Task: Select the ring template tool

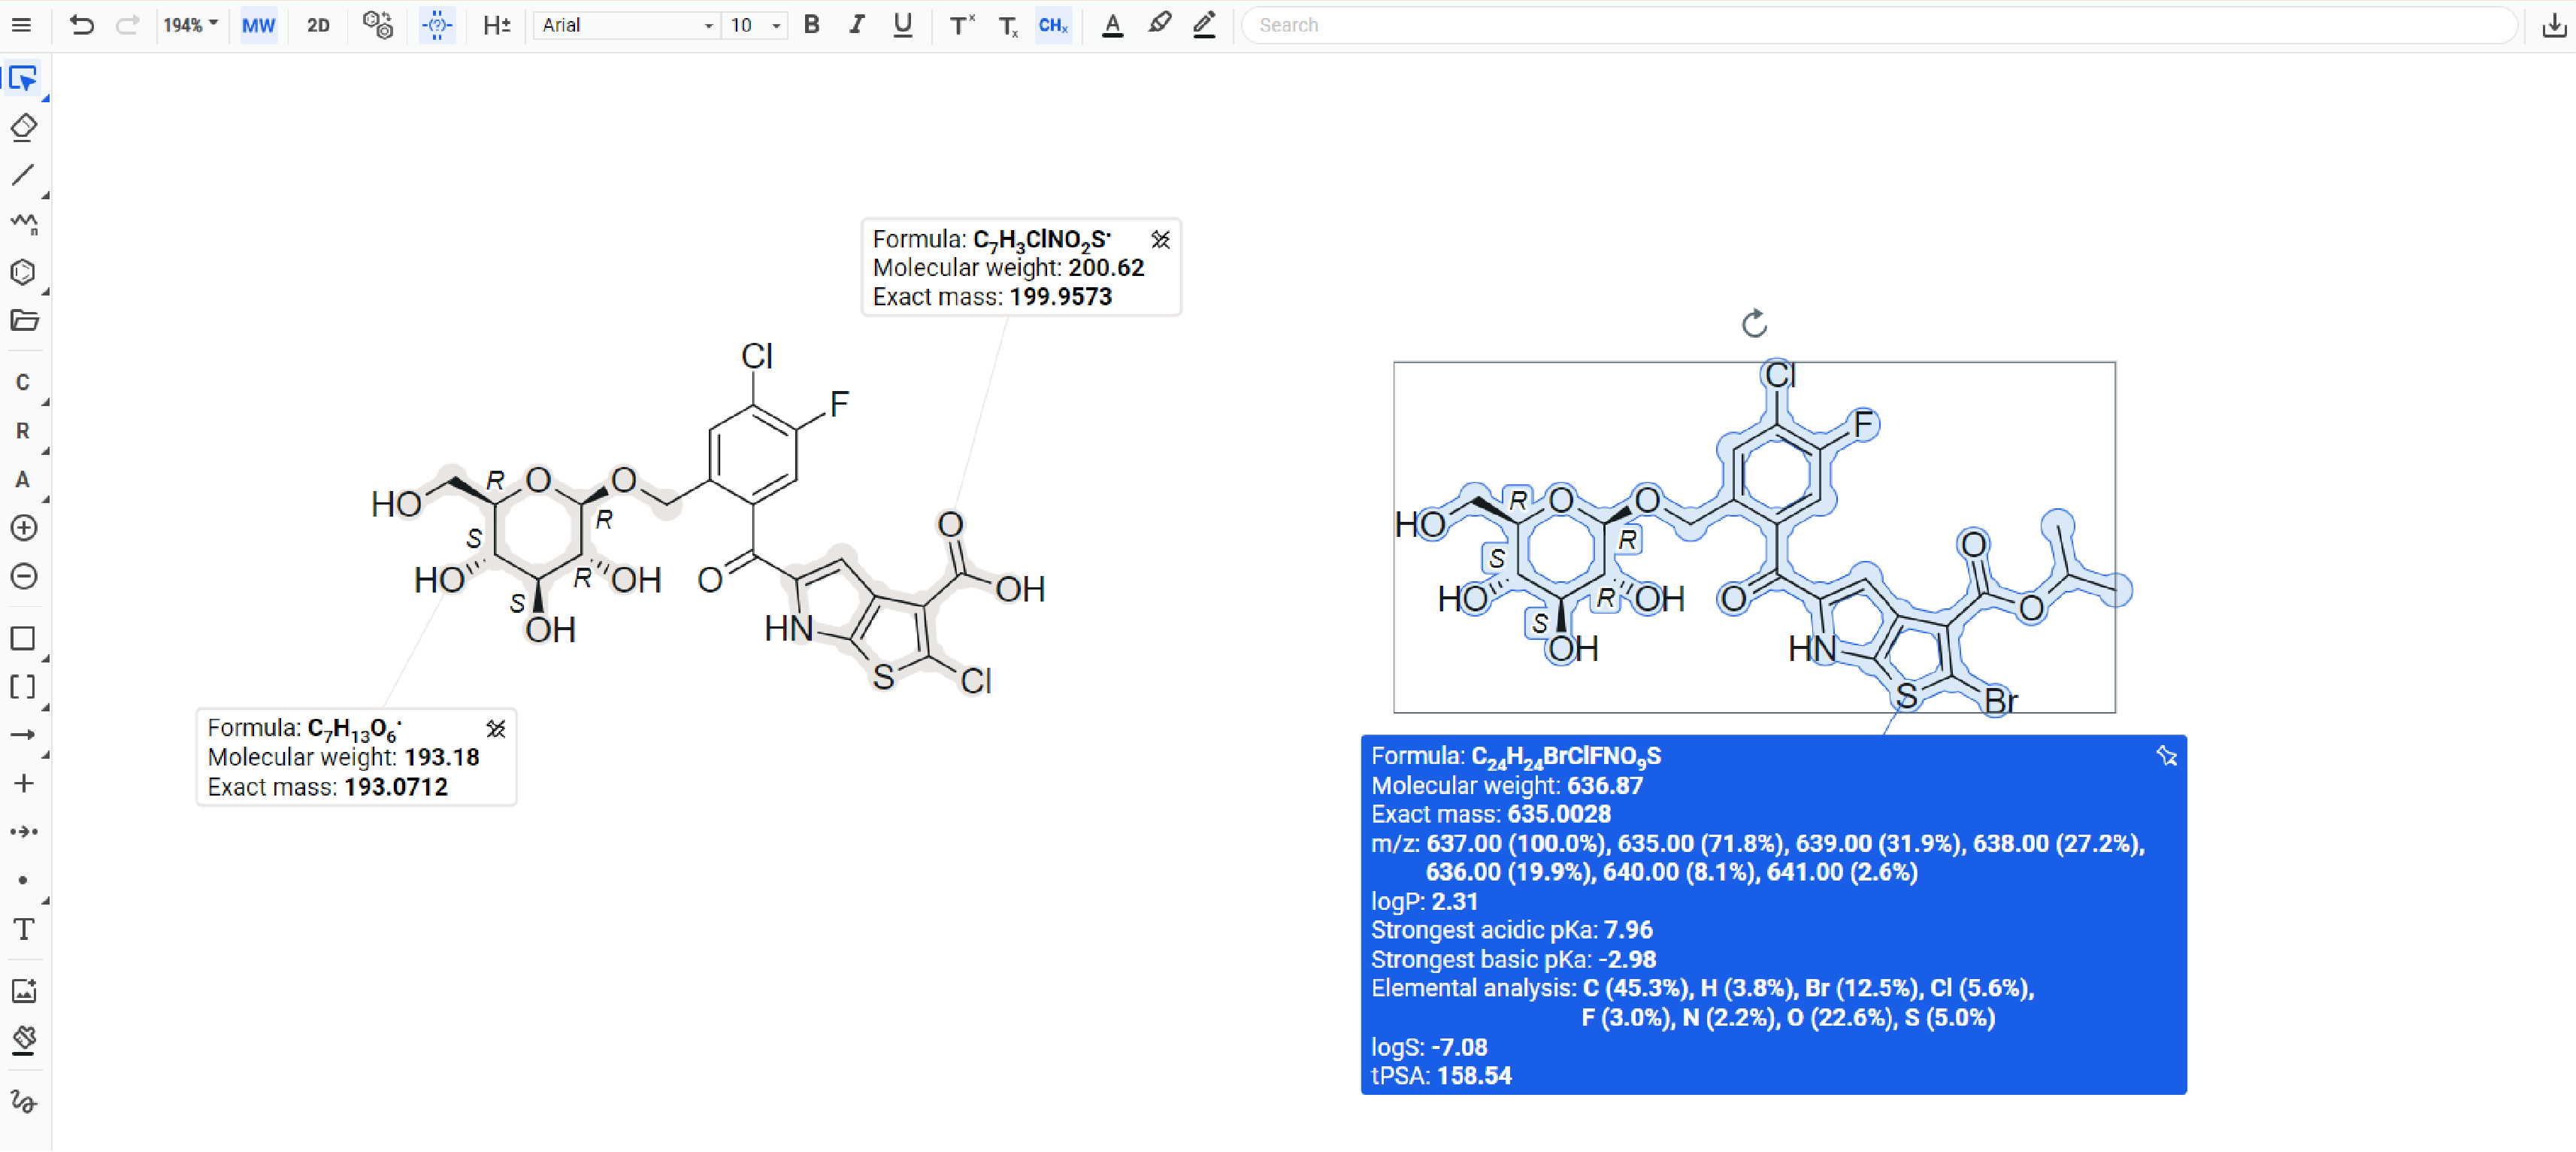Action: coord(23,272)
